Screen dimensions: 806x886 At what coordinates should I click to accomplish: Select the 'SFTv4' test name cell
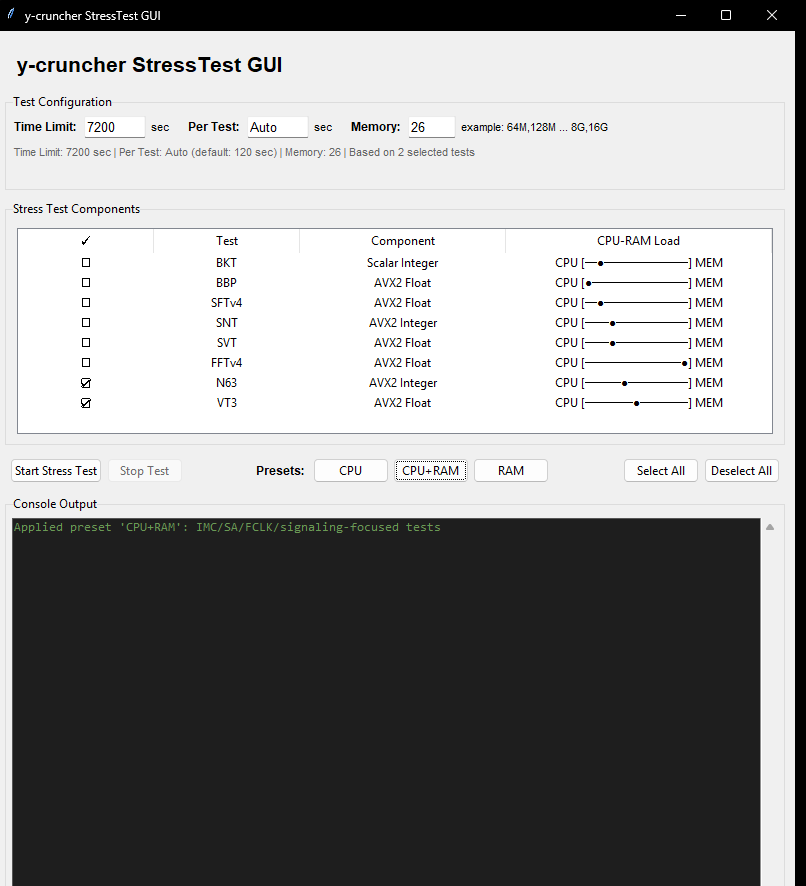pyautogui.click(x=226, y=303)
